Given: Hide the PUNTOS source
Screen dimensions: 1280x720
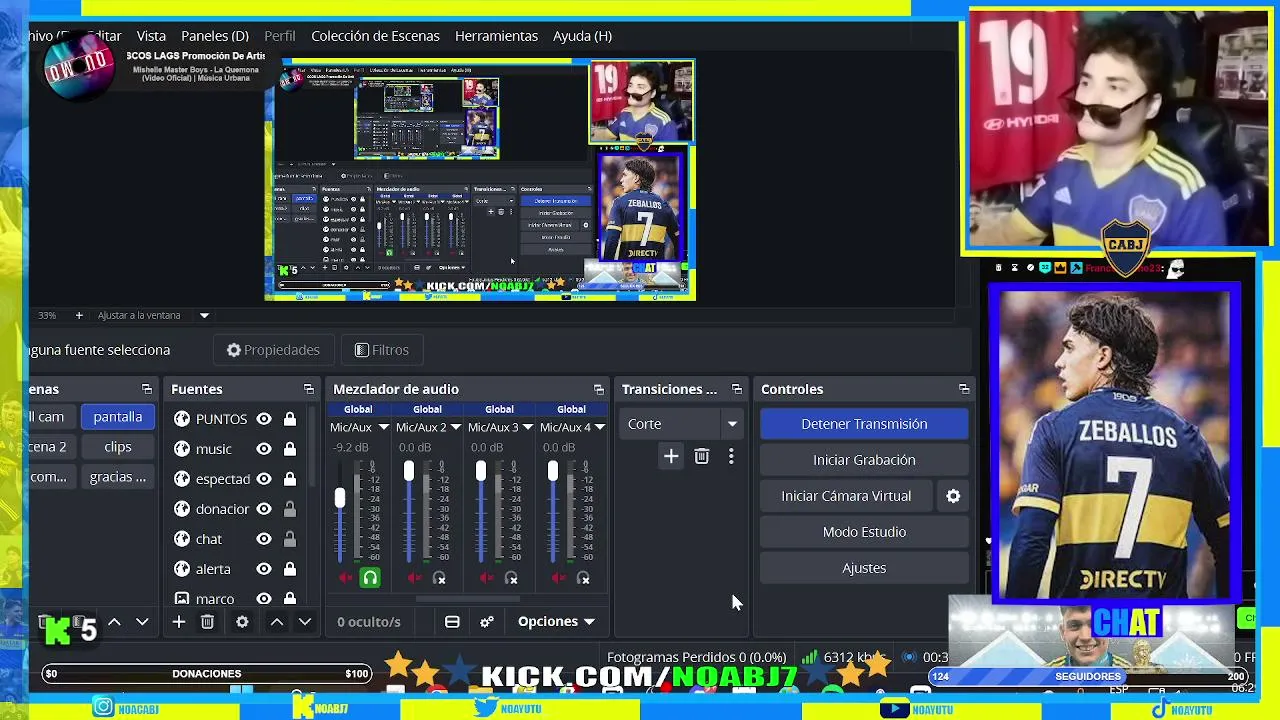Looking at the screenshot, I should click(x=264, y=419).
